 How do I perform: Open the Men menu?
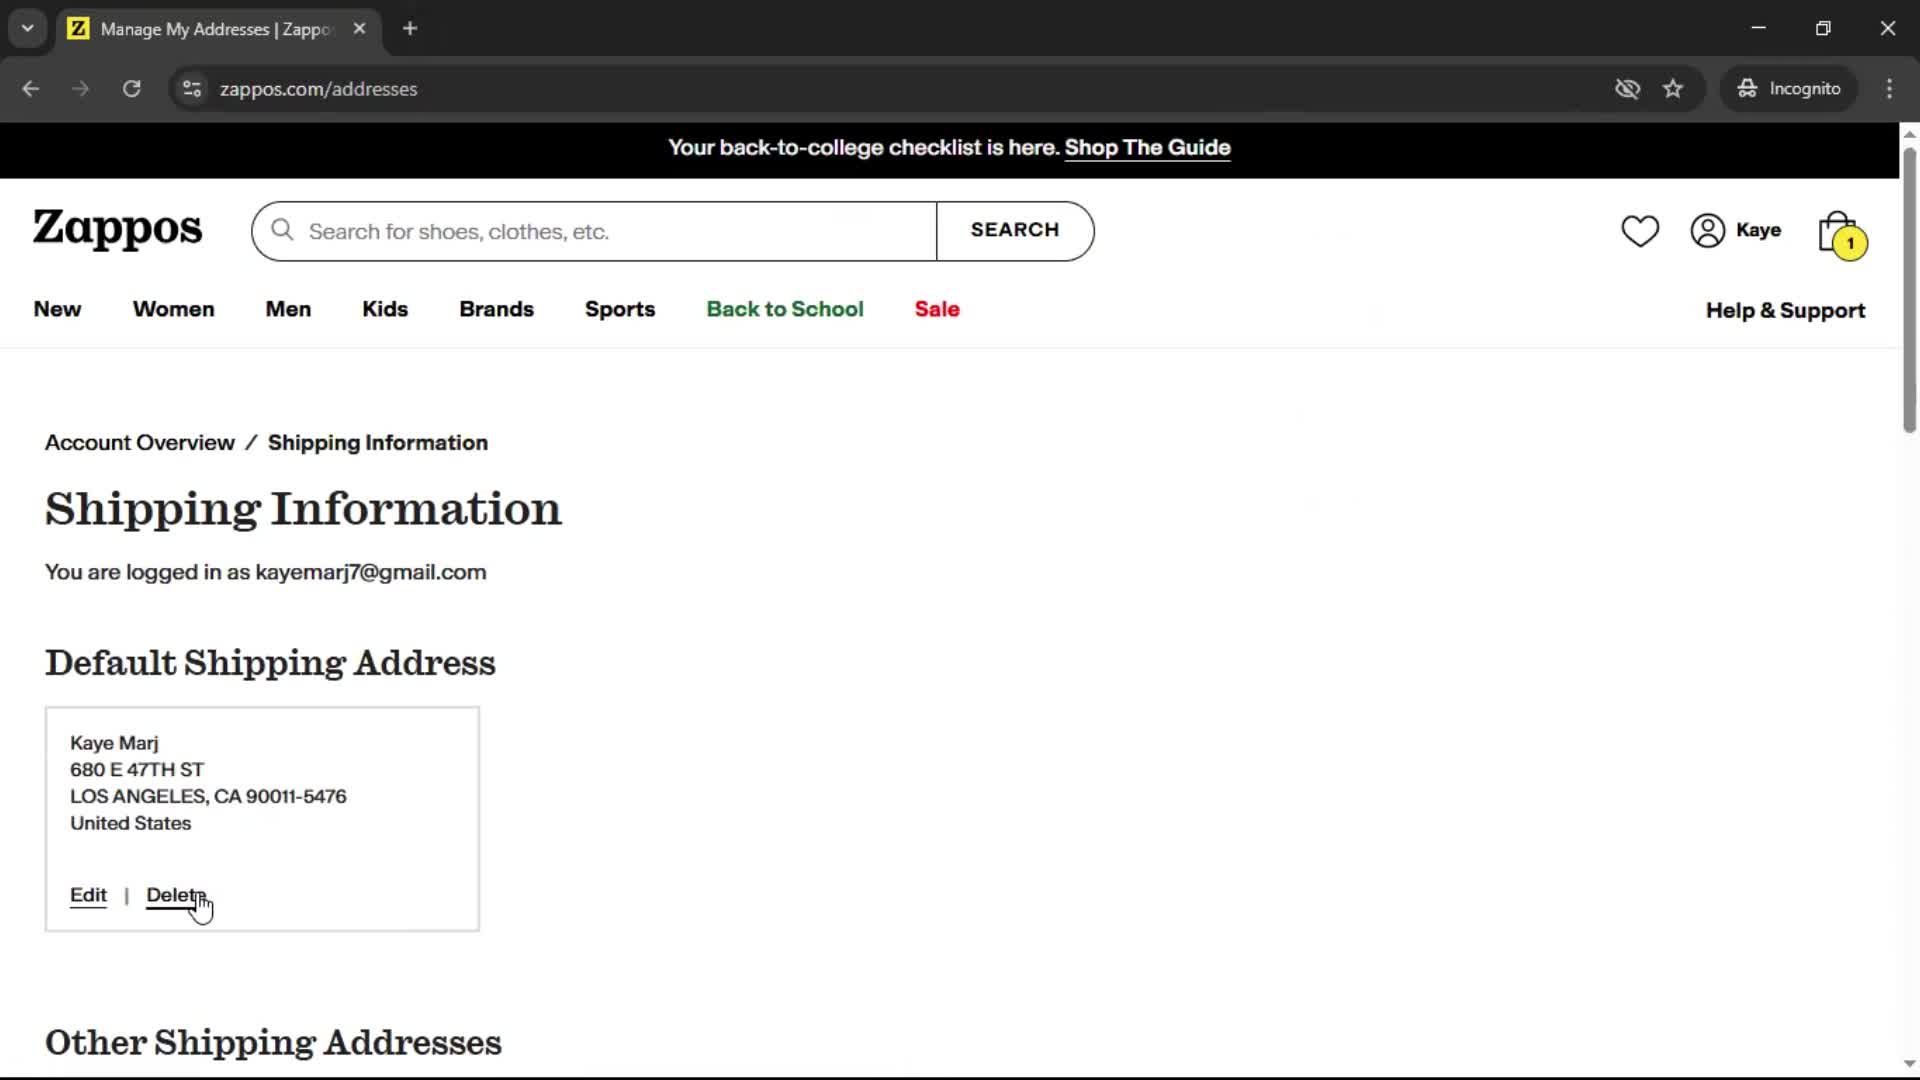tap(288, 309)
